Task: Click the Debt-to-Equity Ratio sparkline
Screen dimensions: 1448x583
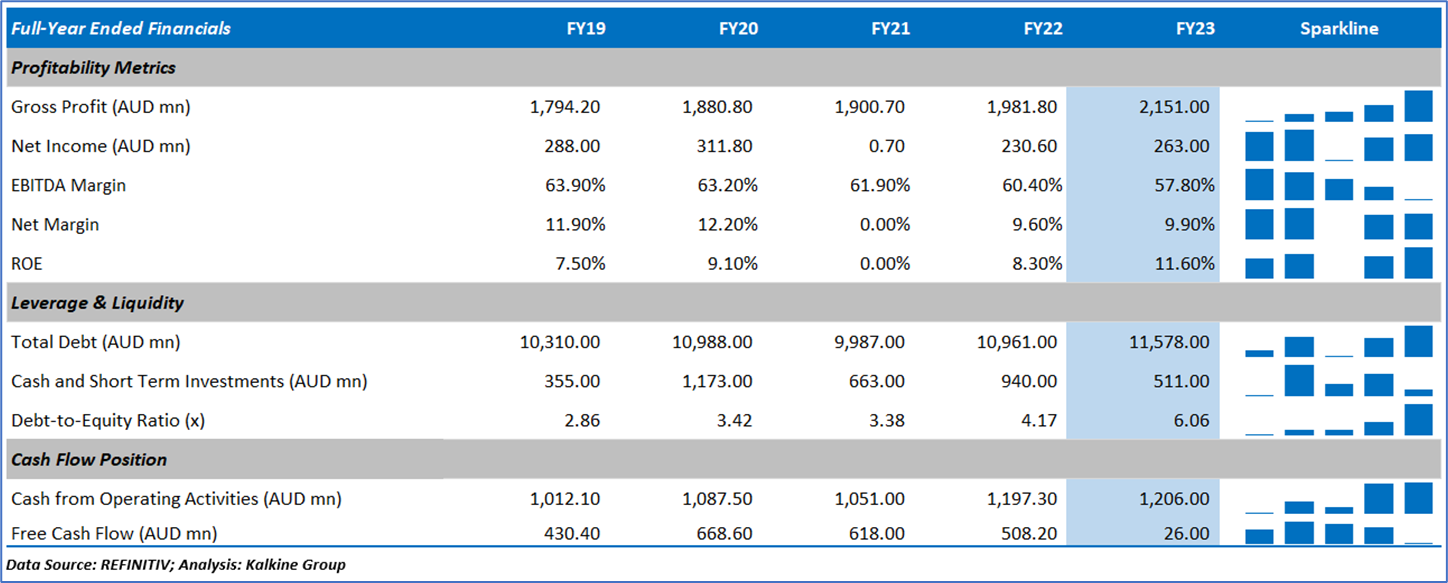Action: click(x=1338, y=421)
